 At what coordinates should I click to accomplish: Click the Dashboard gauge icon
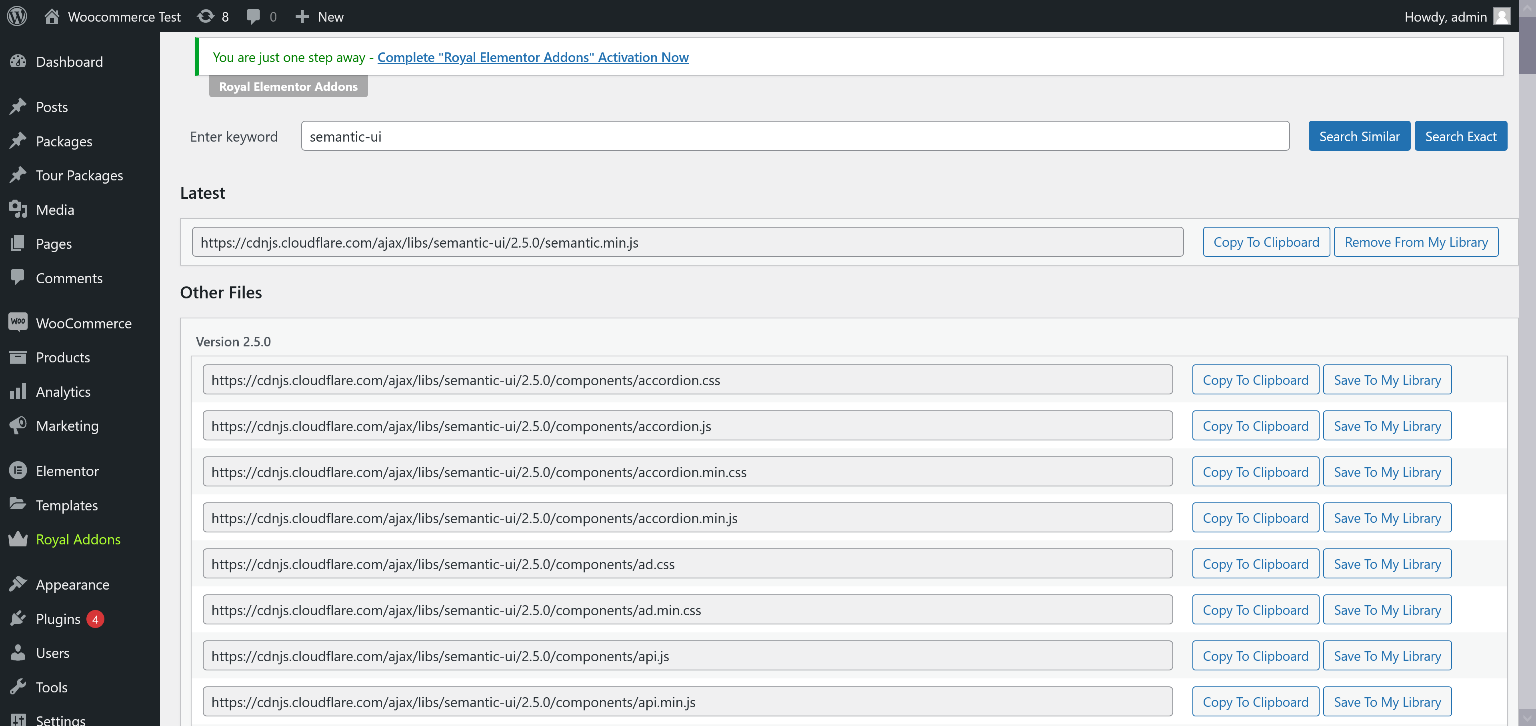18,61
